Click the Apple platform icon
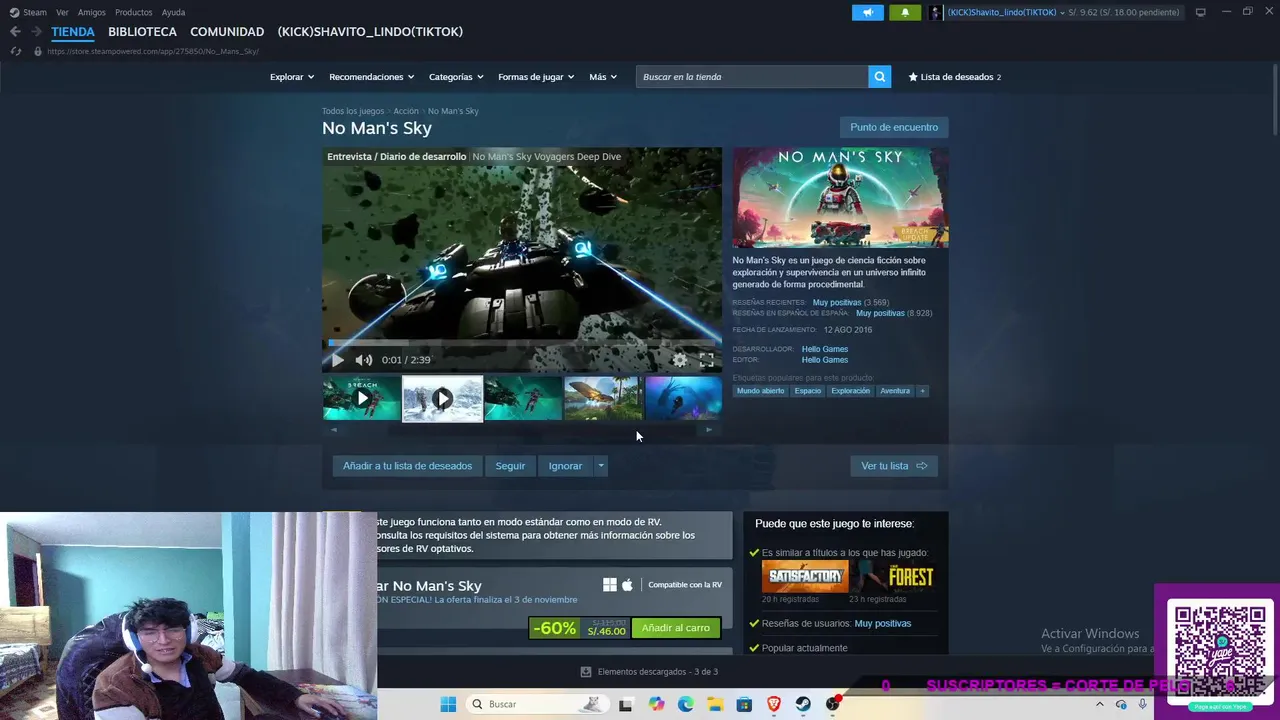Image resolution: width=1280 pixels, height=720 pixels. 628,585
